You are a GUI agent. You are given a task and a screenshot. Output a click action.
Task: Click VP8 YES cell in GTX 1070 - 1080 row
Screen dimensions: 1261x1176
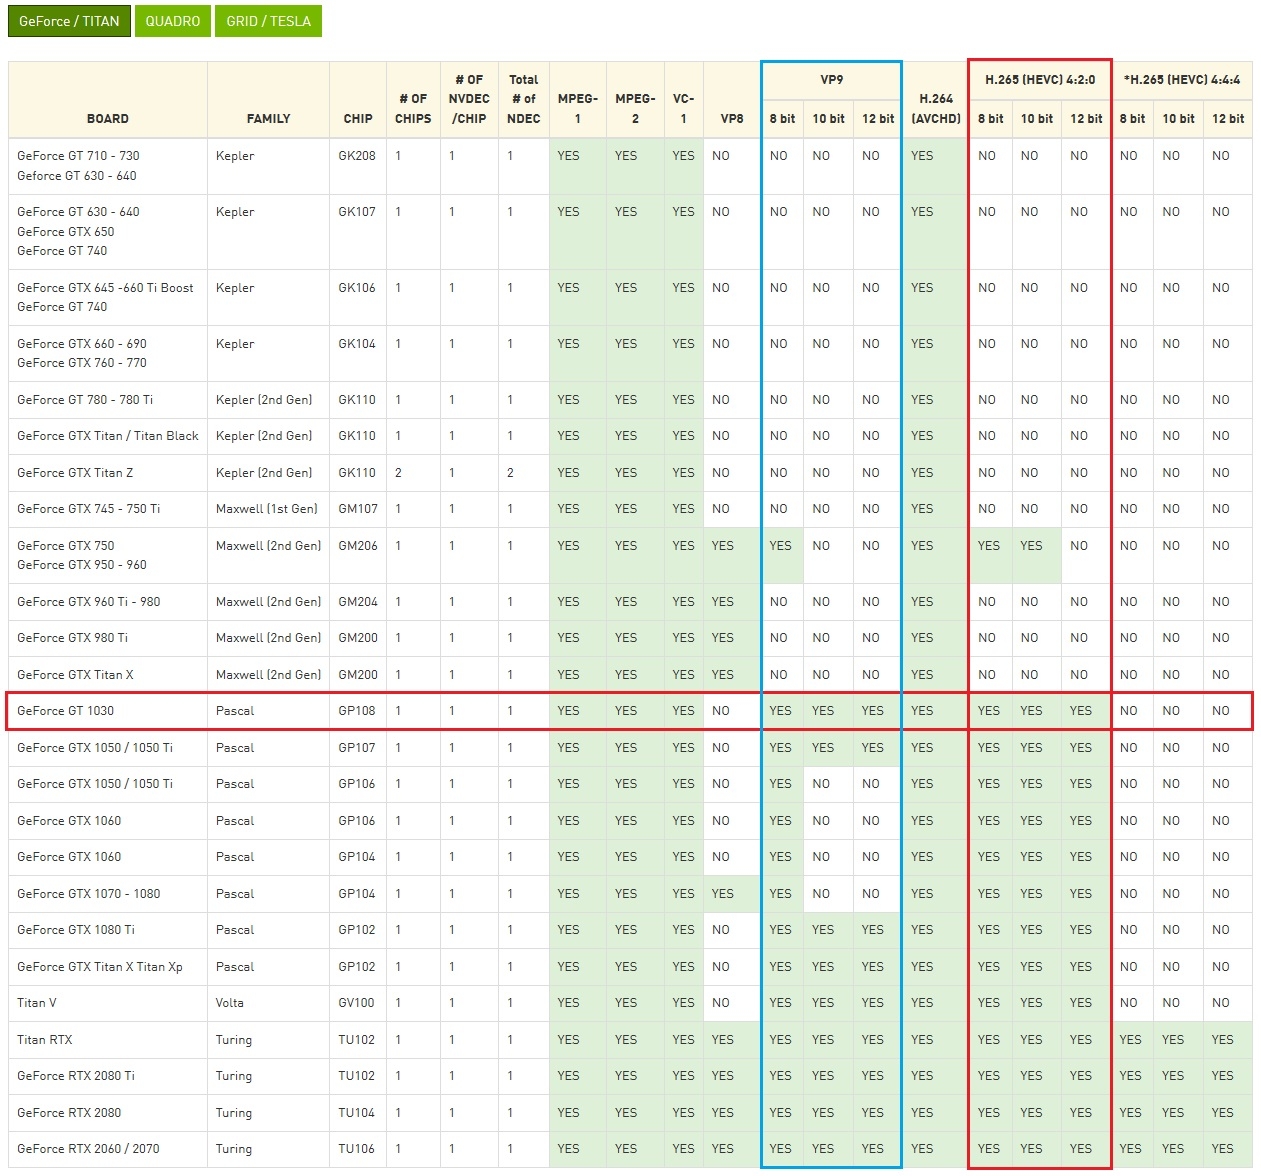[x=732, y=894]
